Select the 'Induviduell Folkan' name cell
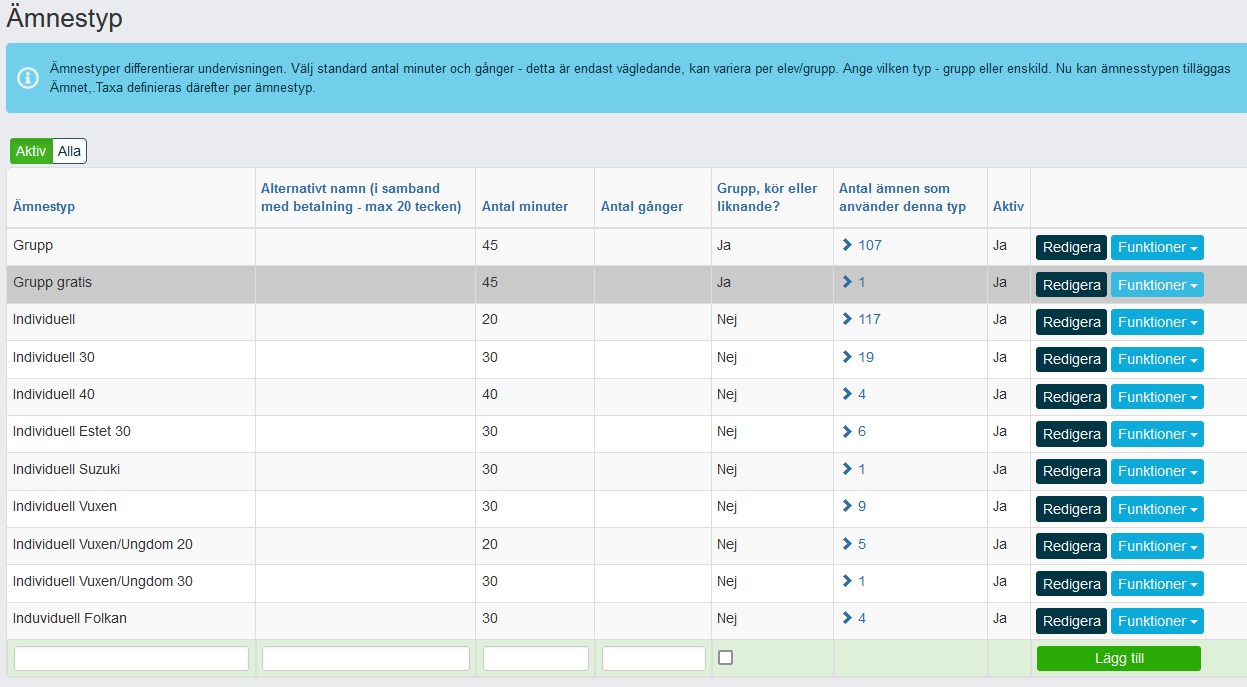Image resolution: width=1247 pixels, height=687 pixels. (131, 621)
